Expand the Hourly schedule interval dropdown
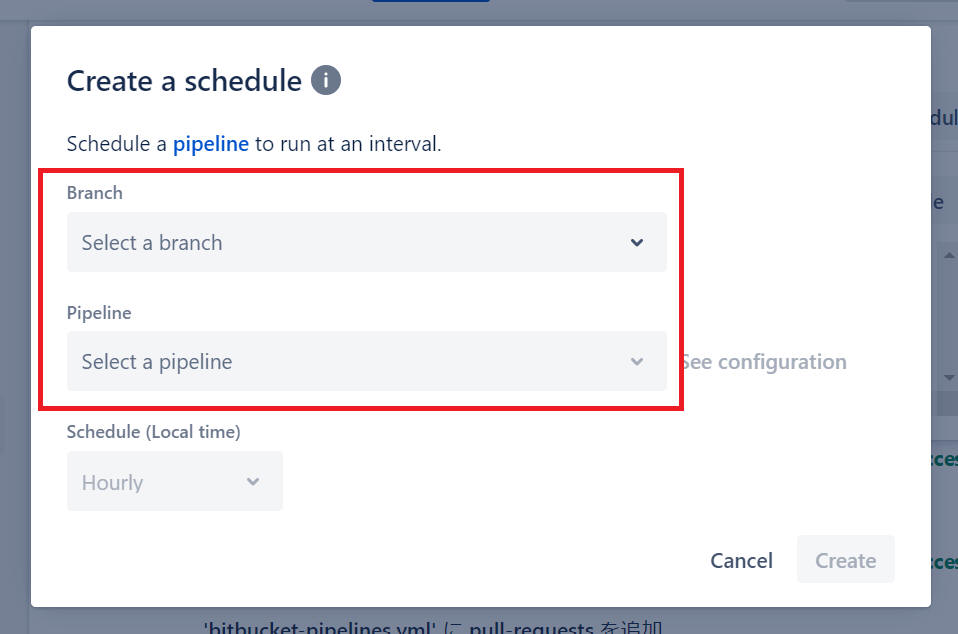 click(175, 481)
